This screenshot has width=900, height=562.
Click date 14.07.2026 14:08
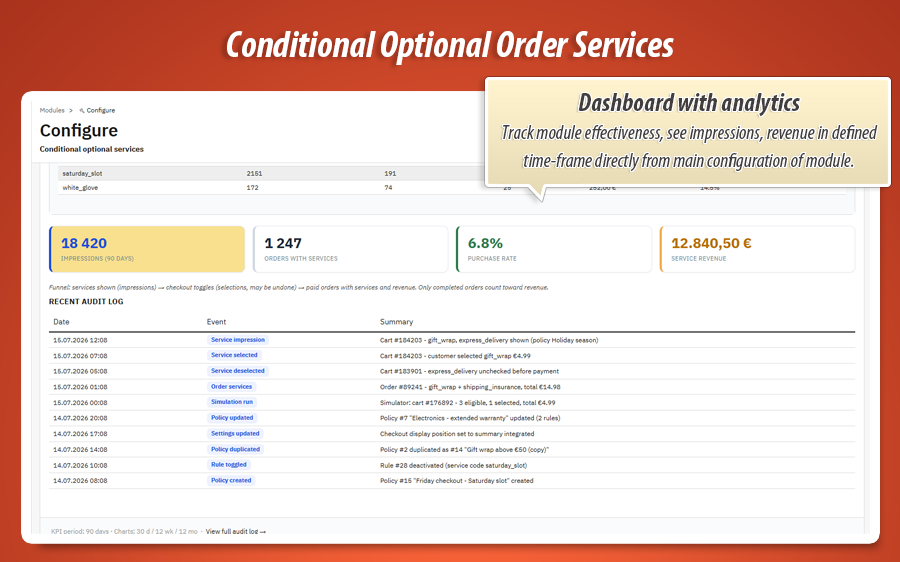tap(80, 450)
